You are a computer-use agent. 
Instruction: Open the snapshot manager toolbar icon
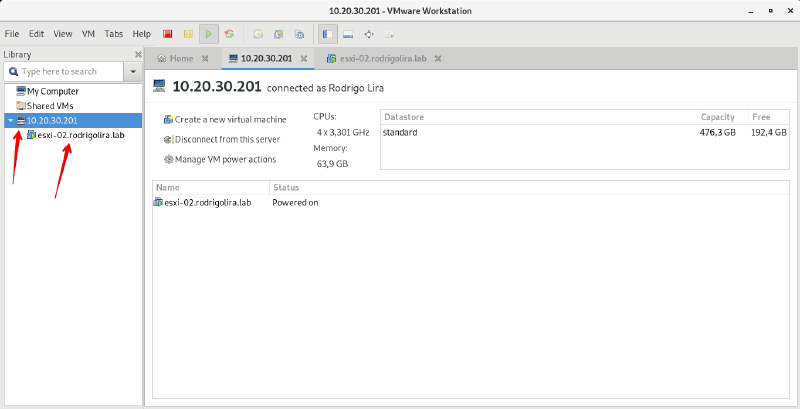click(299, 34)
